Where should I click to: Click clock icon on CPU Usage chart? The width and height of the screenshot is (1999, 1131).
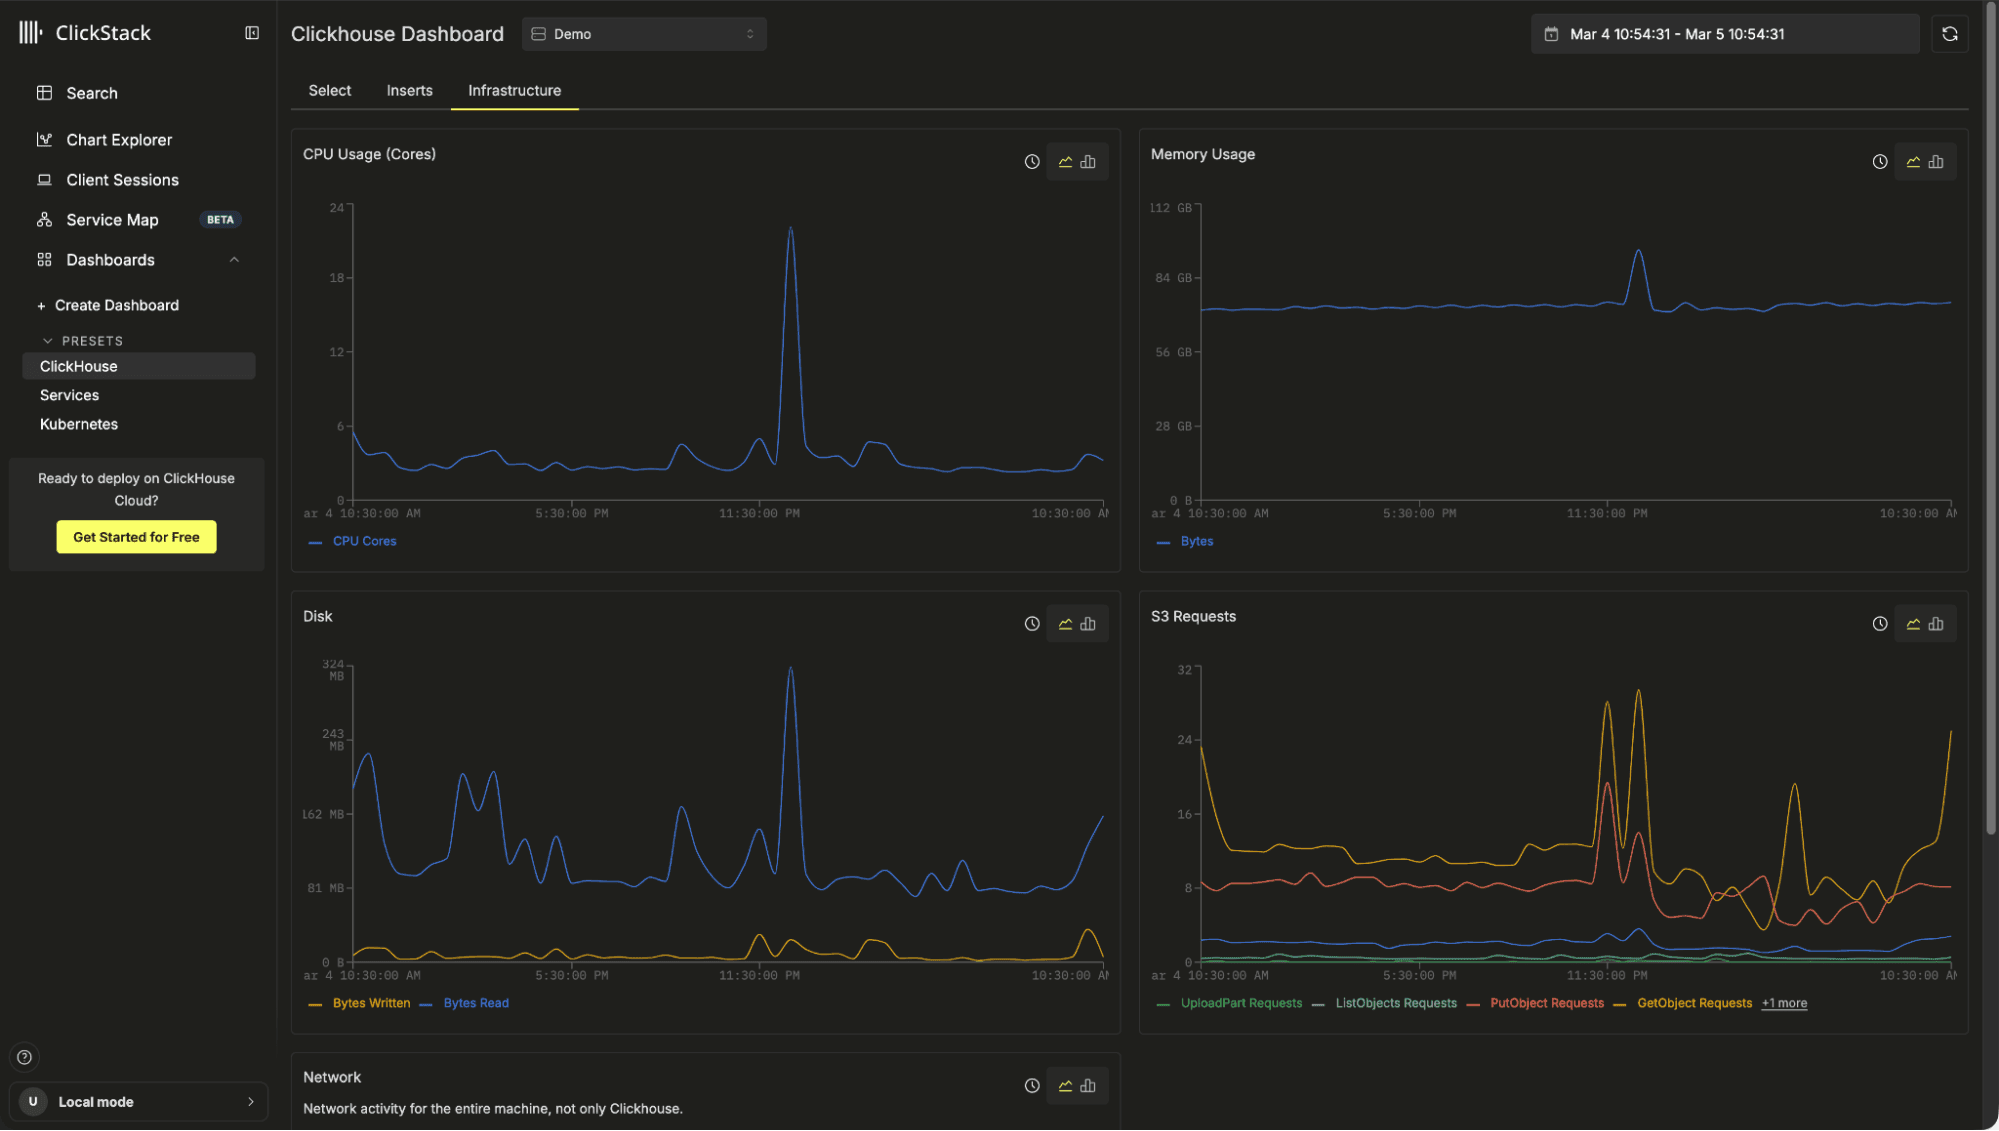coord(1032,162)
